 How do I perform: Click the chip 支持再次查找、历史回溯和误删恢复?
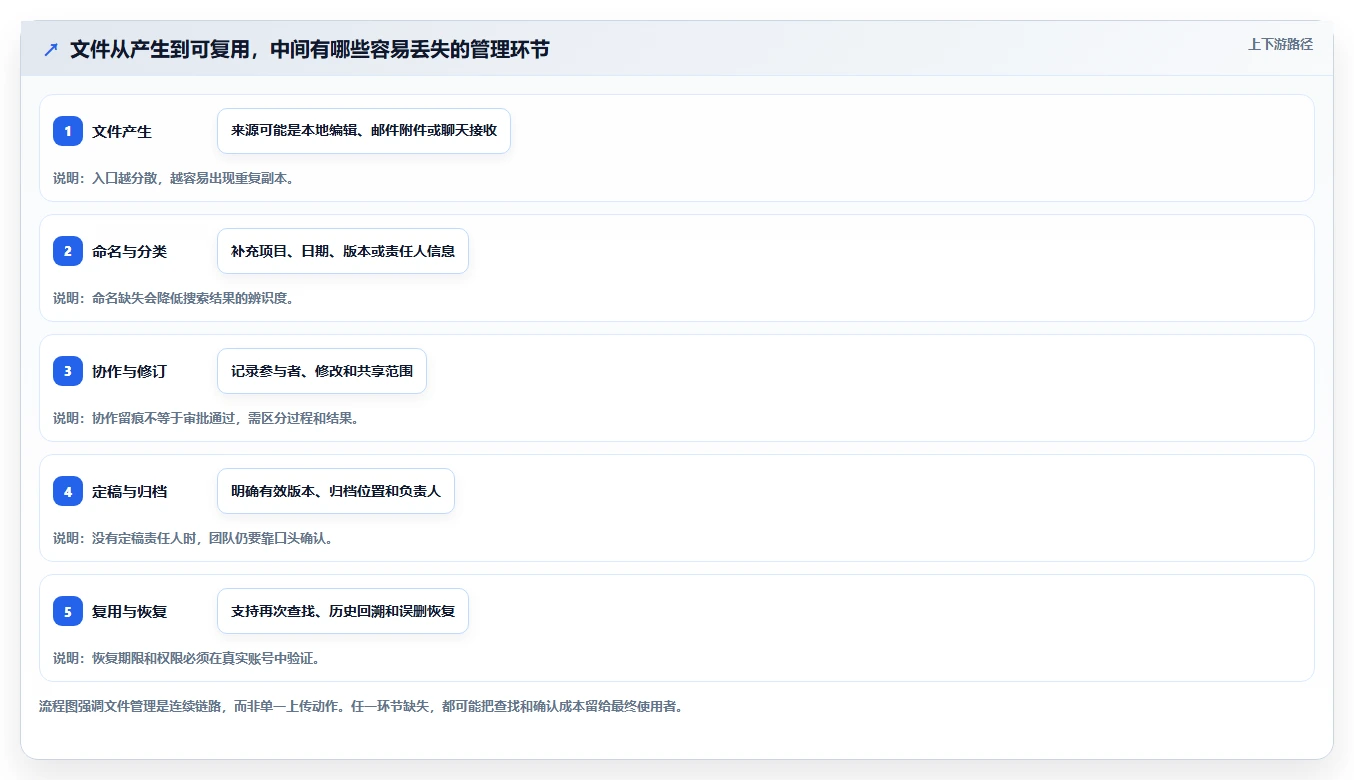pyautogui.click(x=343, y=611)
